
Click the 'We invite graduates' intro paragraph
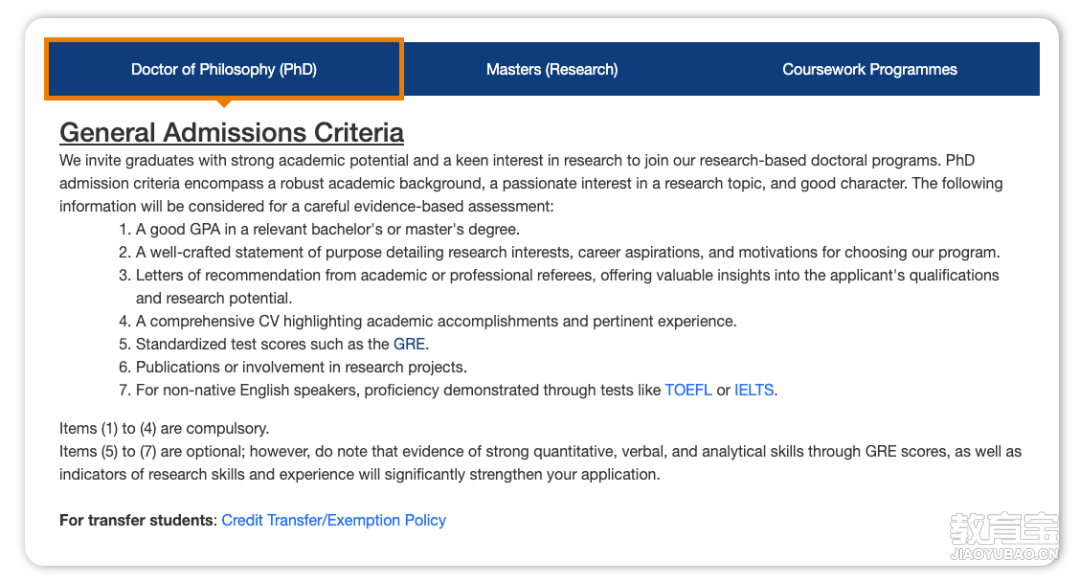pos(531,183)
